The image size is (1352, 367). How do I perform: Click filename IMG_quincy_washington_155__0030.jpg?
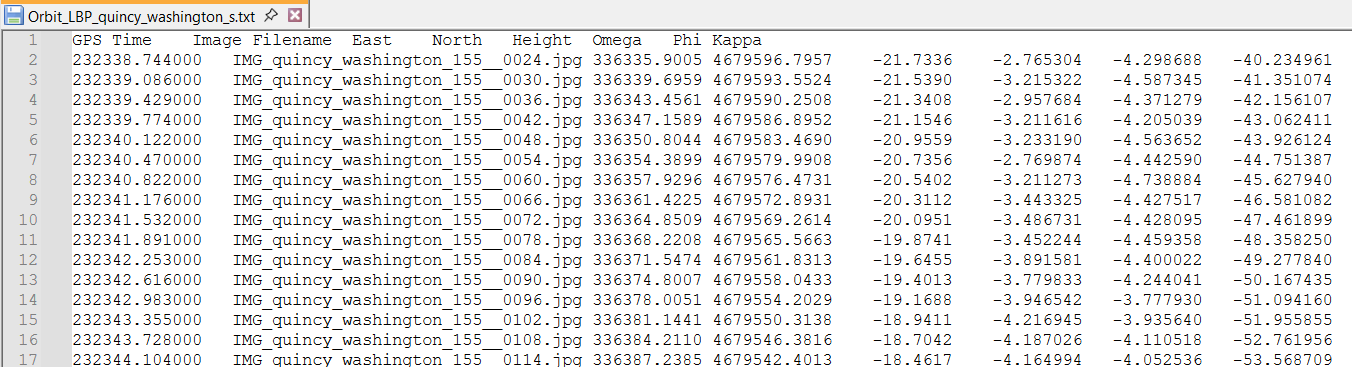pyautogui.click(x=407, y=80)
